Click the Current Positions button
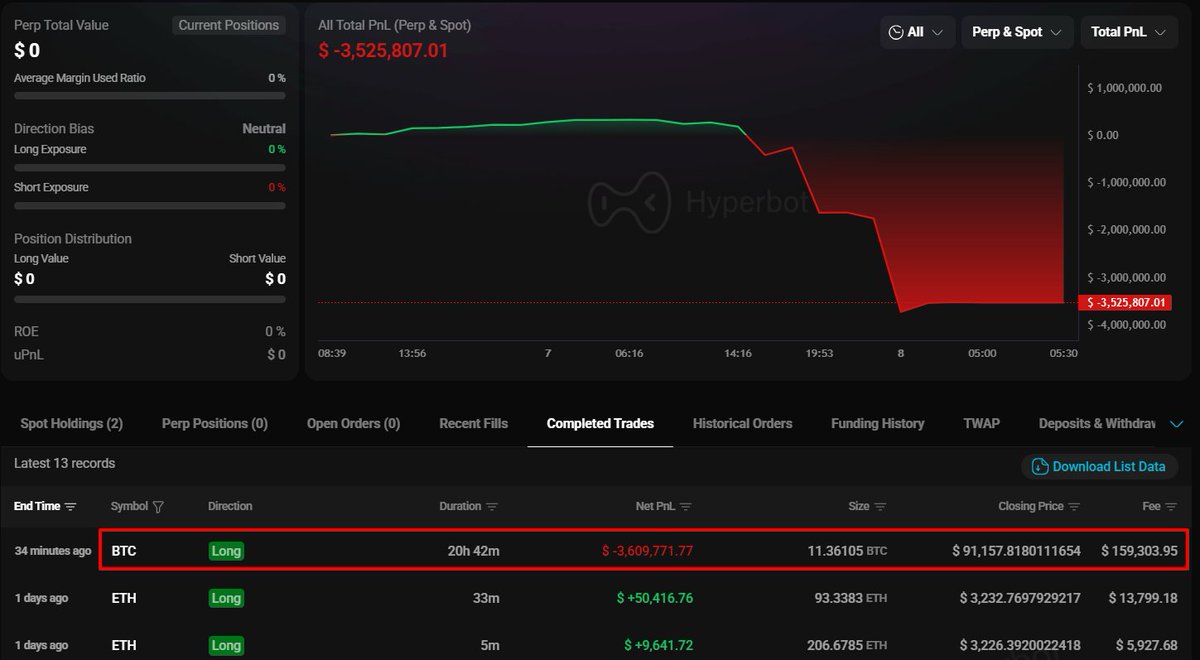 (229, 25)
